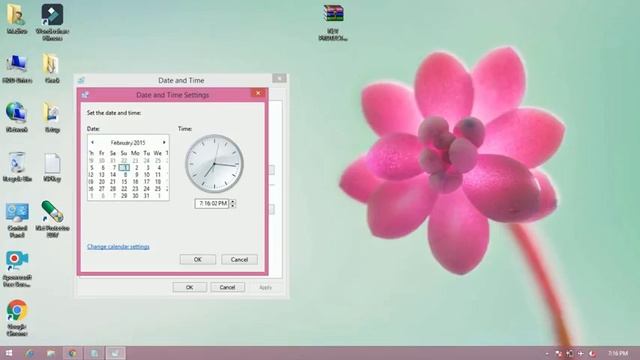The image size is (640, 360).
Task: Select day 10 in the calendar
Action: 147,175
